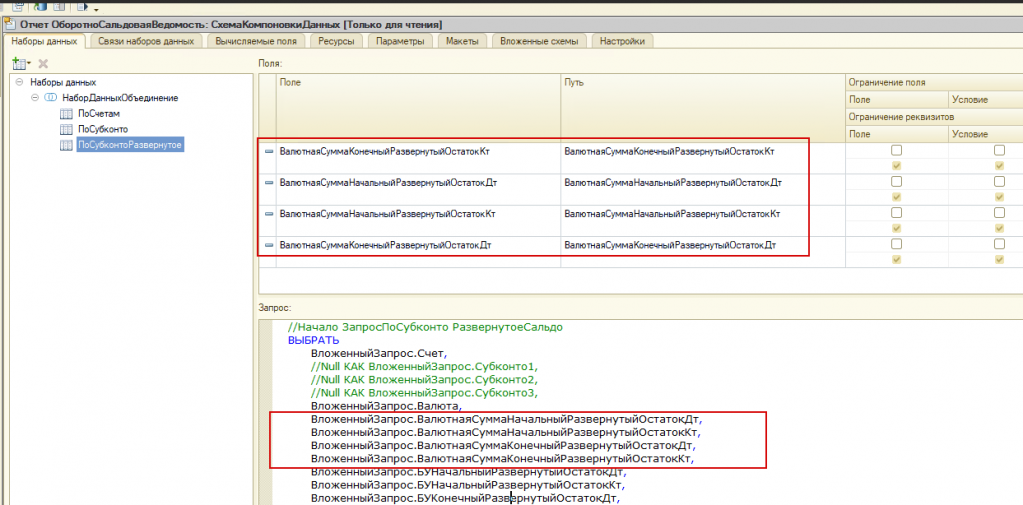Click field icon beside ВалютнаяСуммаНачальныйРазвернутыйОстатокДт
The image size is (1023, 505).
point(268,183)
